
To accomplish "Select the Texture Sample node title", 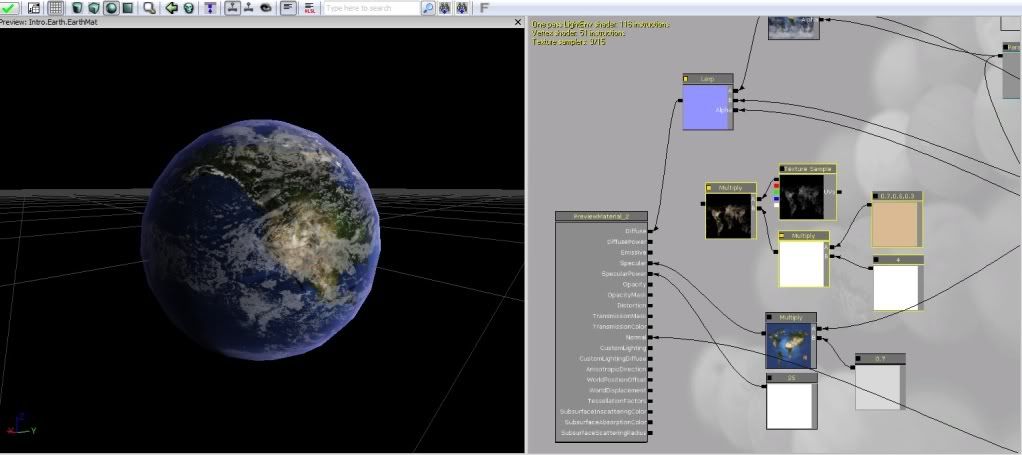I will (x=808, y=169).
